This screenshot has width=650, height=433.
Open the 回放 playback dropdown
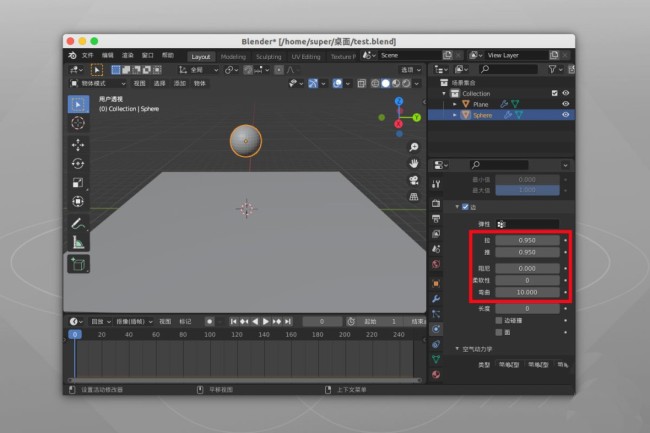pyautogui.click(x=101, y=322)
